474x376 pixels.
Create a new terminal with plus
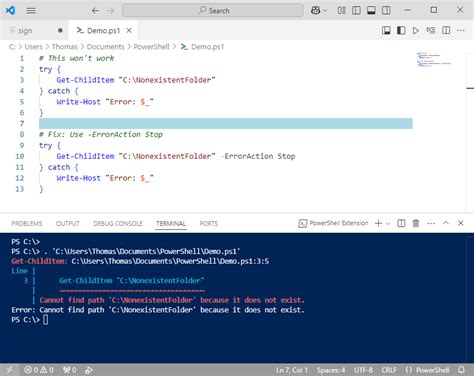[x=378, y=223]
